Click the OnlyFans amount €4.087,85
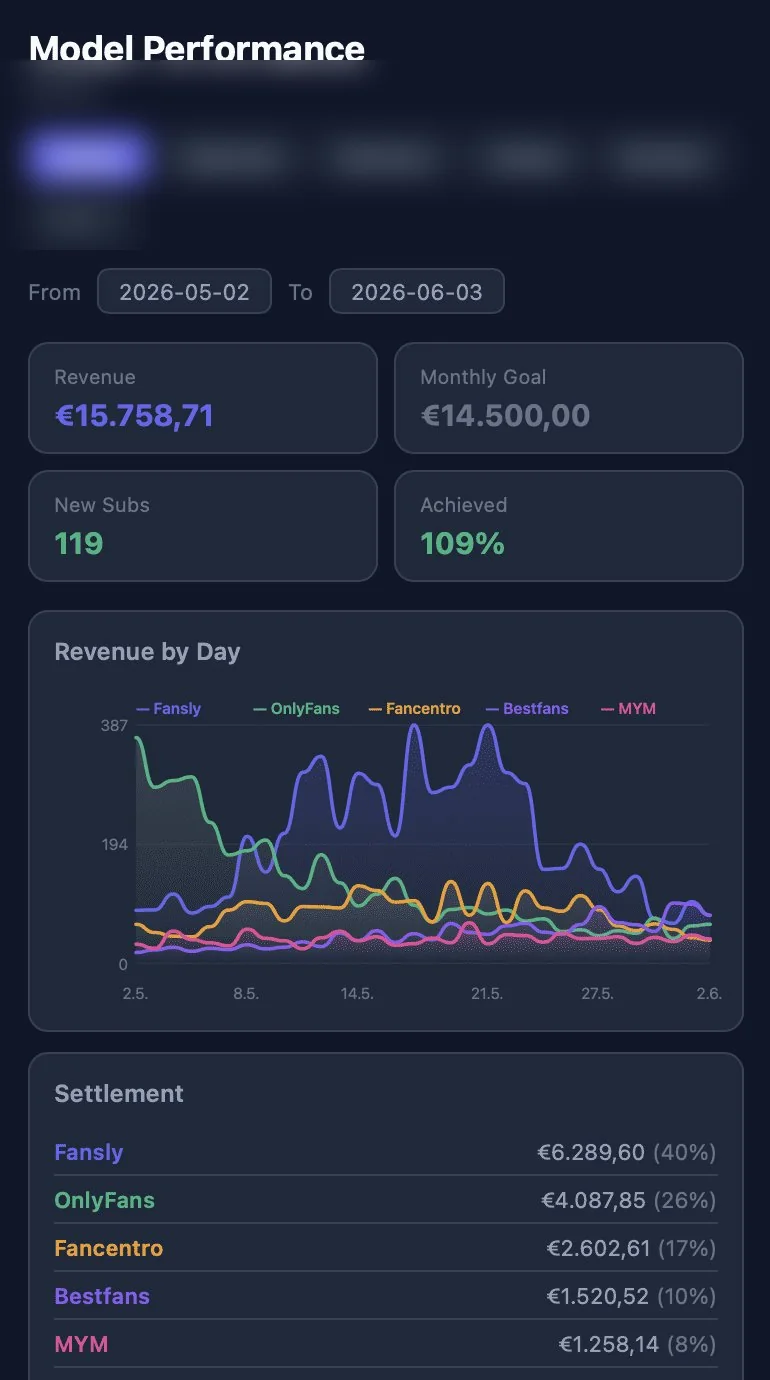 tap(594, 1200)
